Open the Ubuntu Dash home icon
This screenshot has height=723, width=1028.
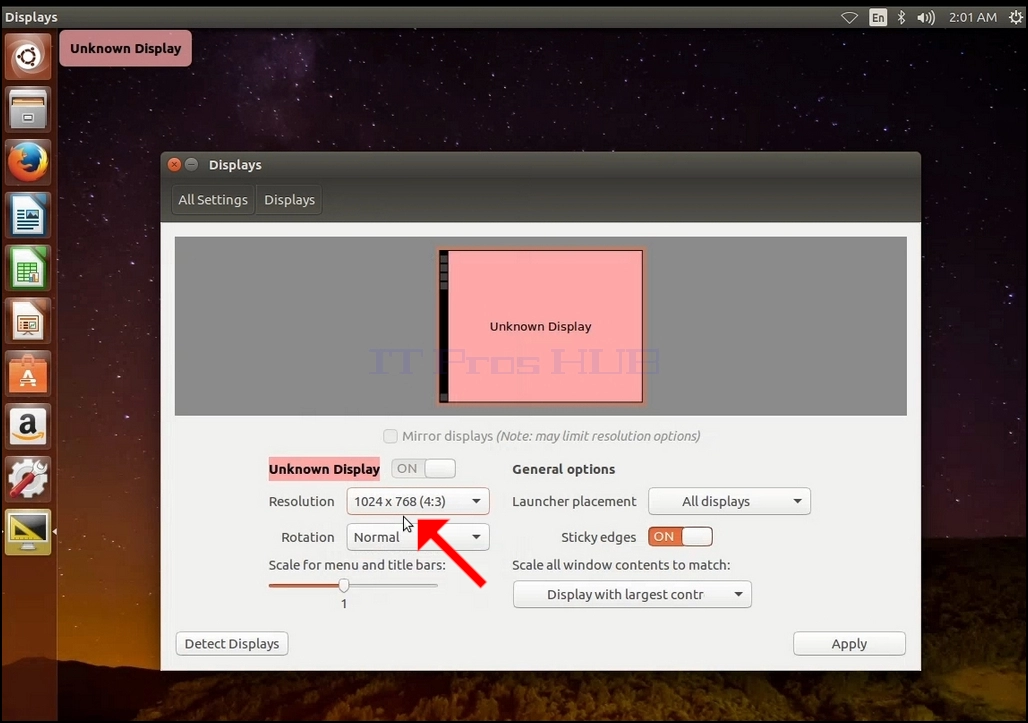(28, 57)
